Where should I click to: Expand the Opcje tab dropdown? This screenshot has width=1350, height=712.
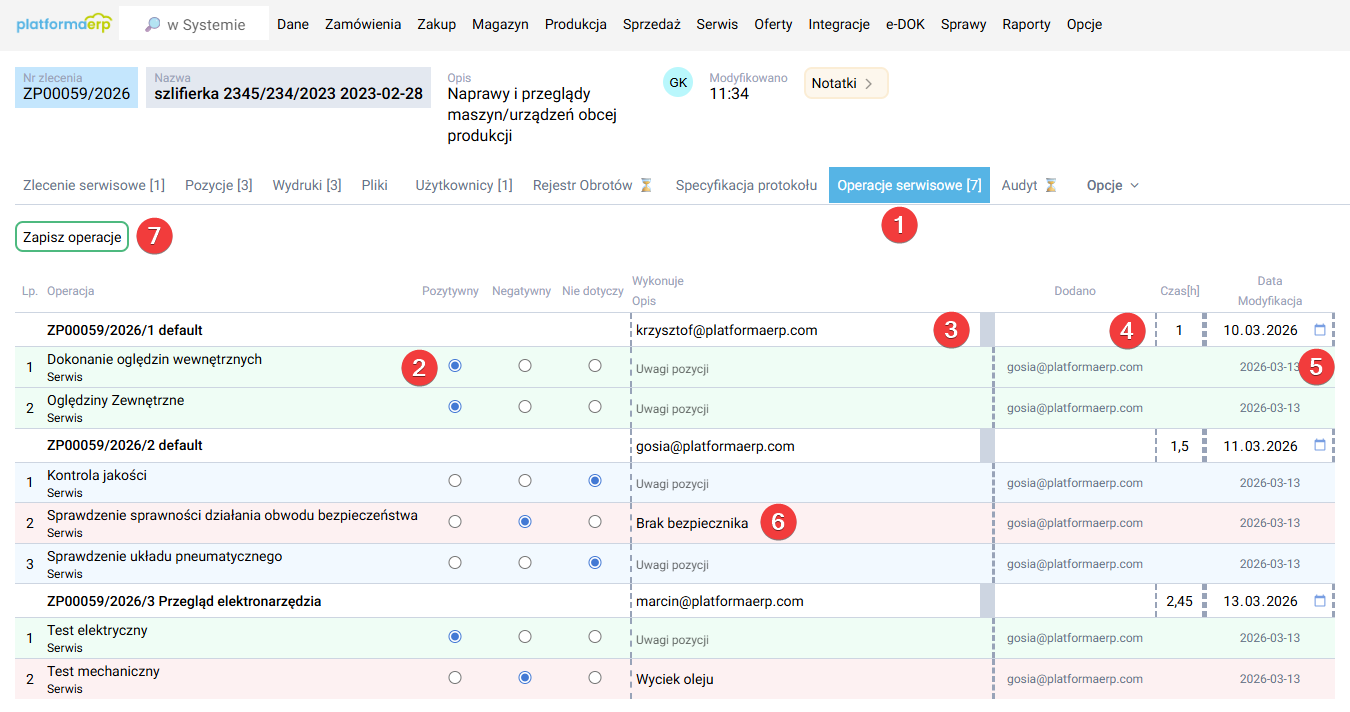[1113, 185]
